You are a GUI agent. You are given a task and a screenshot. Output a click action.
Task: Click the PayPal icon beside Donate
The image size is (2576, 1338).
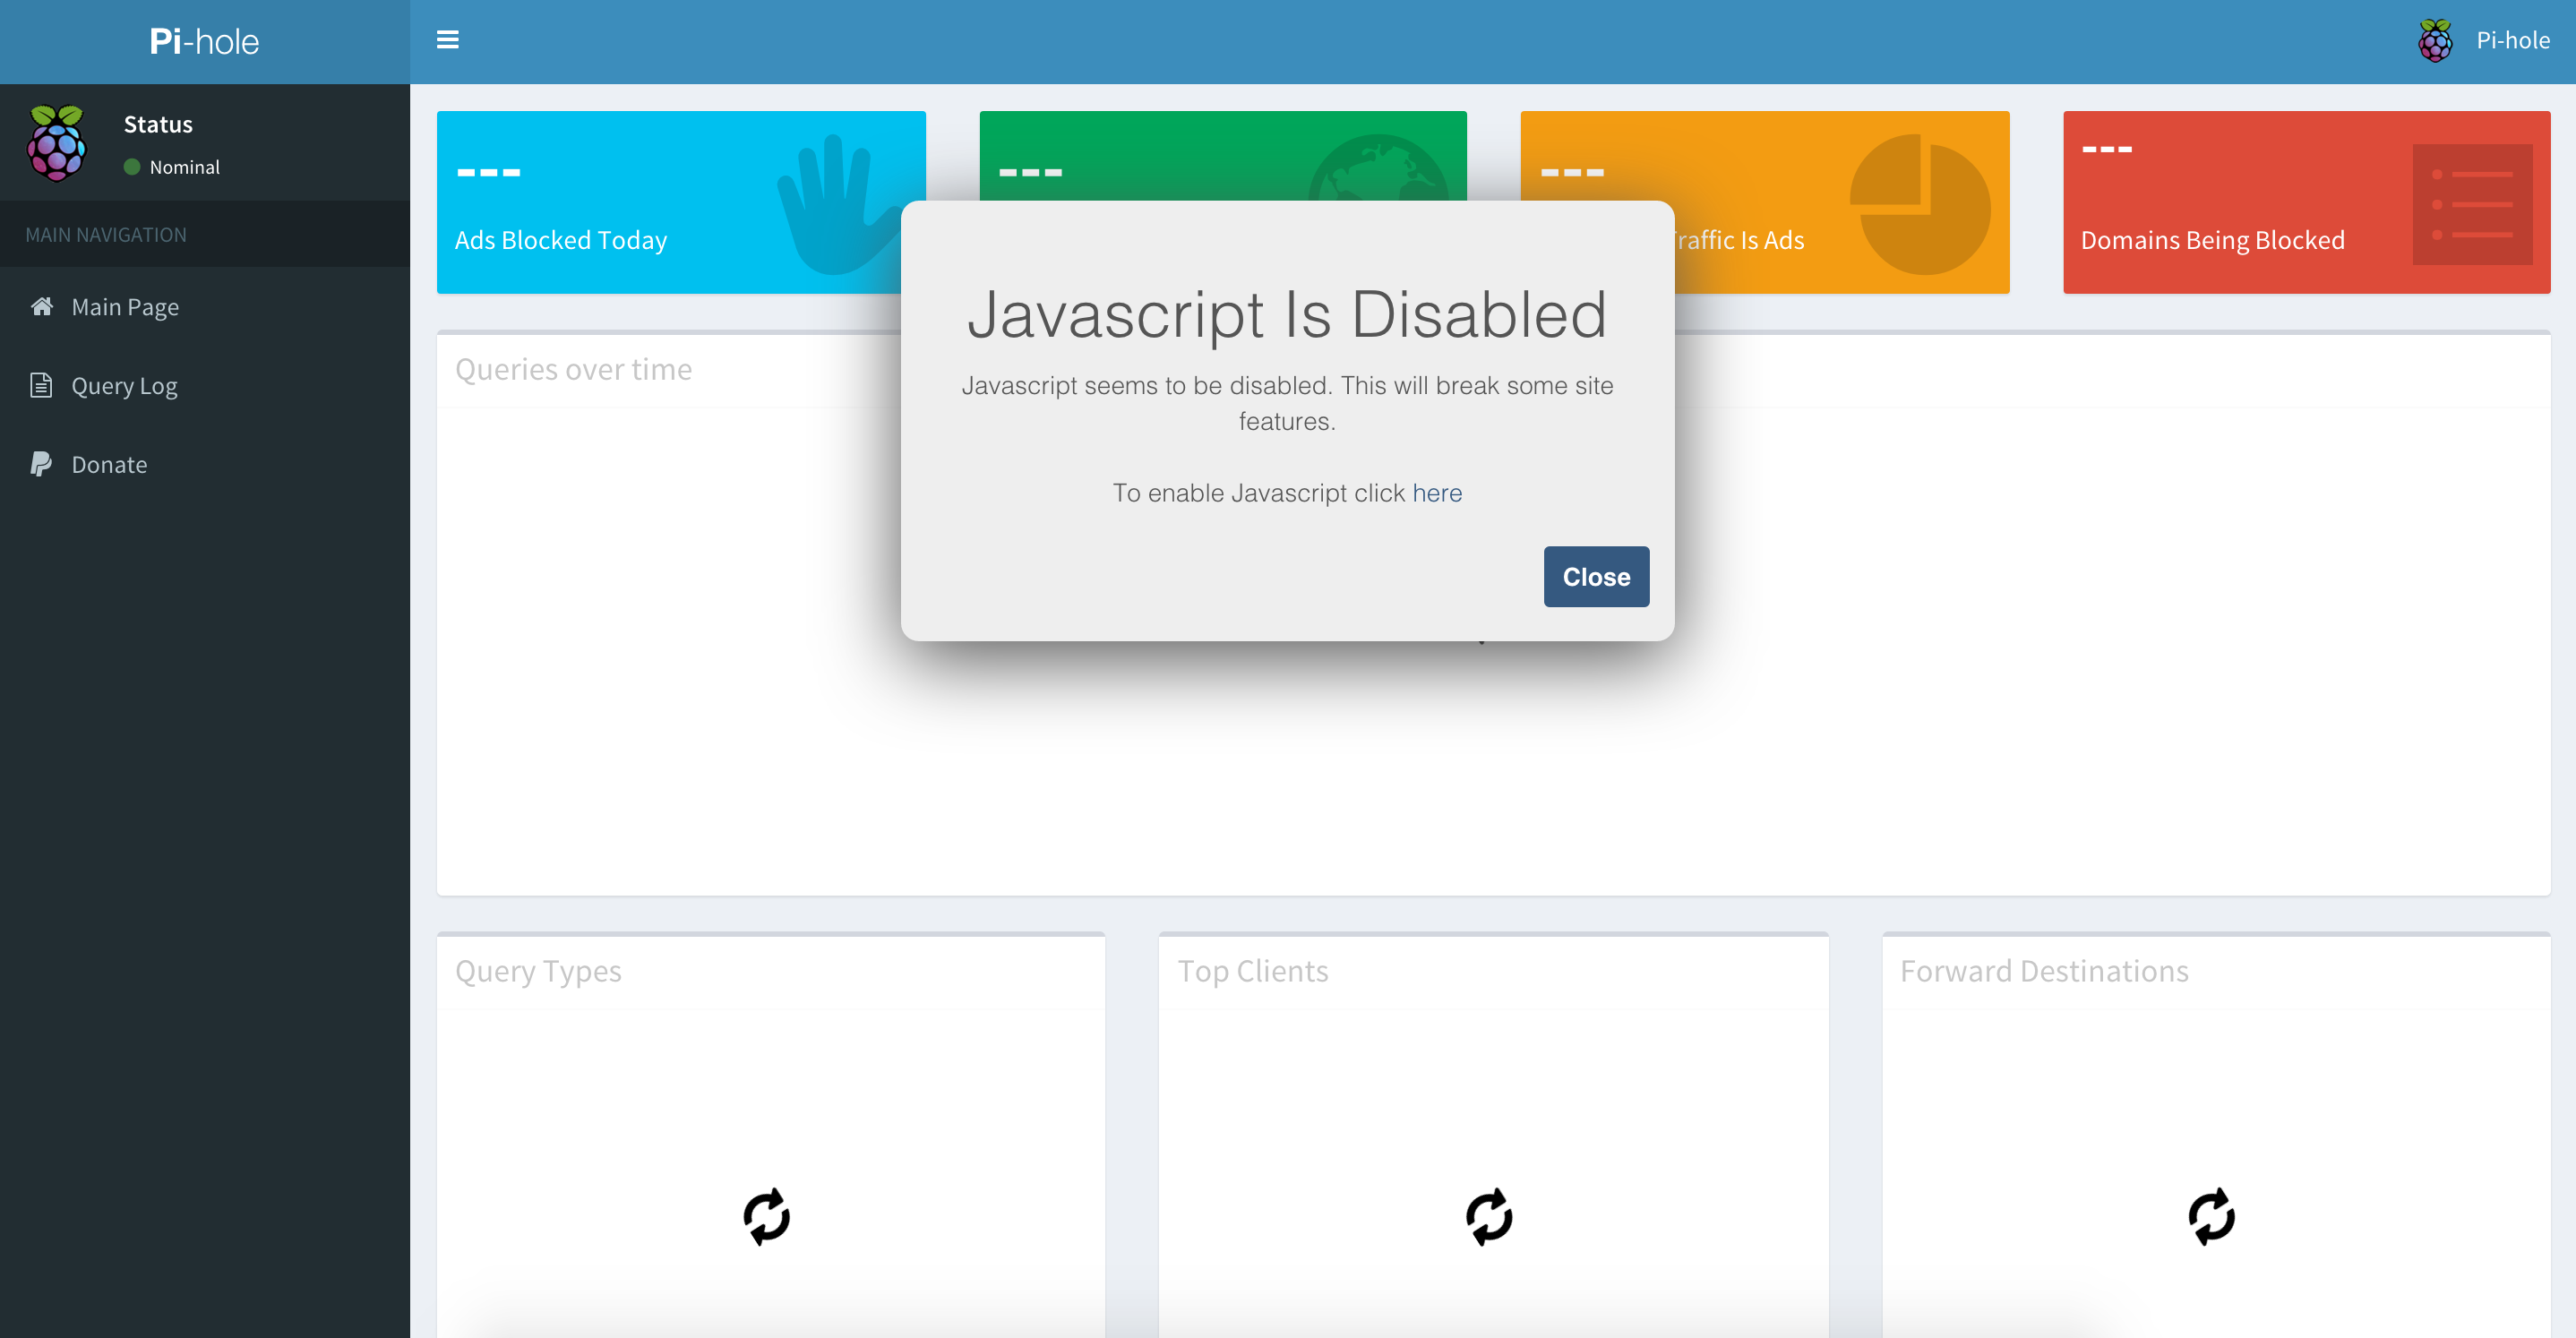[41, 464]
